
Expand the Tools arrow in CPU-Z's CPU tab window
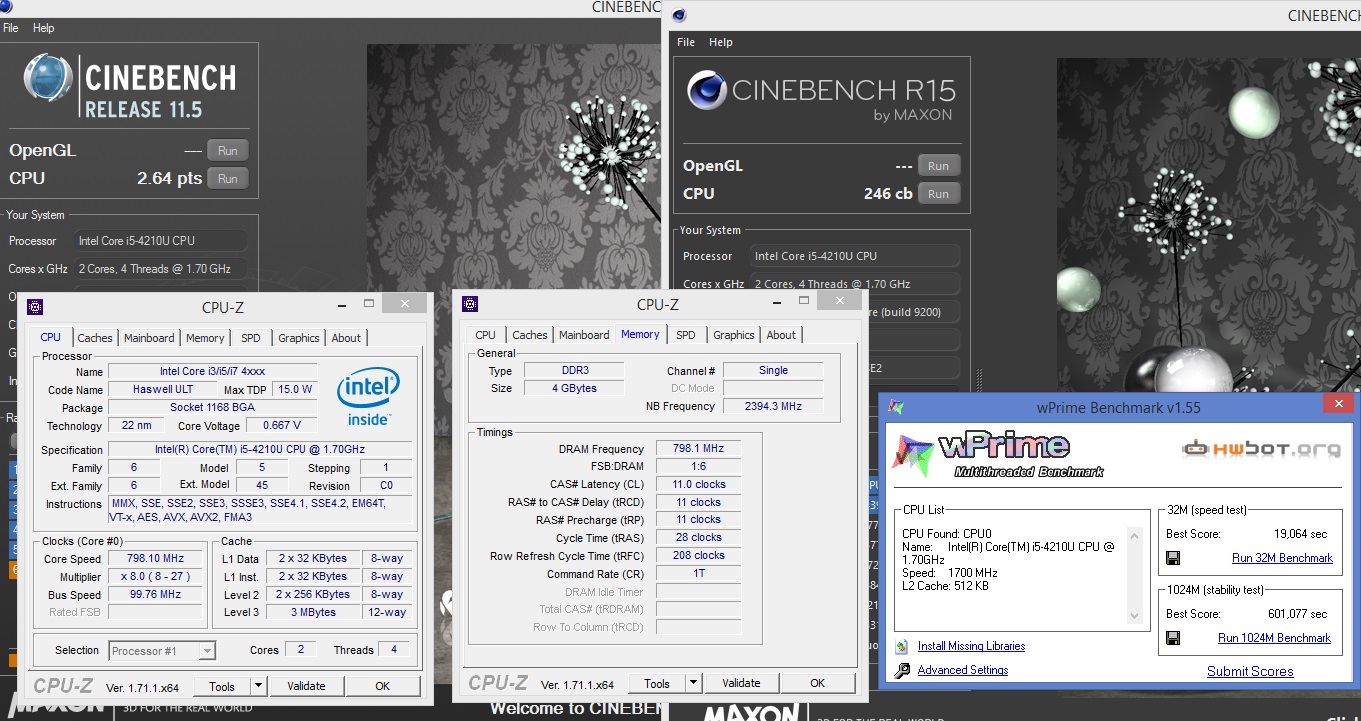click(x=258, y=686)
